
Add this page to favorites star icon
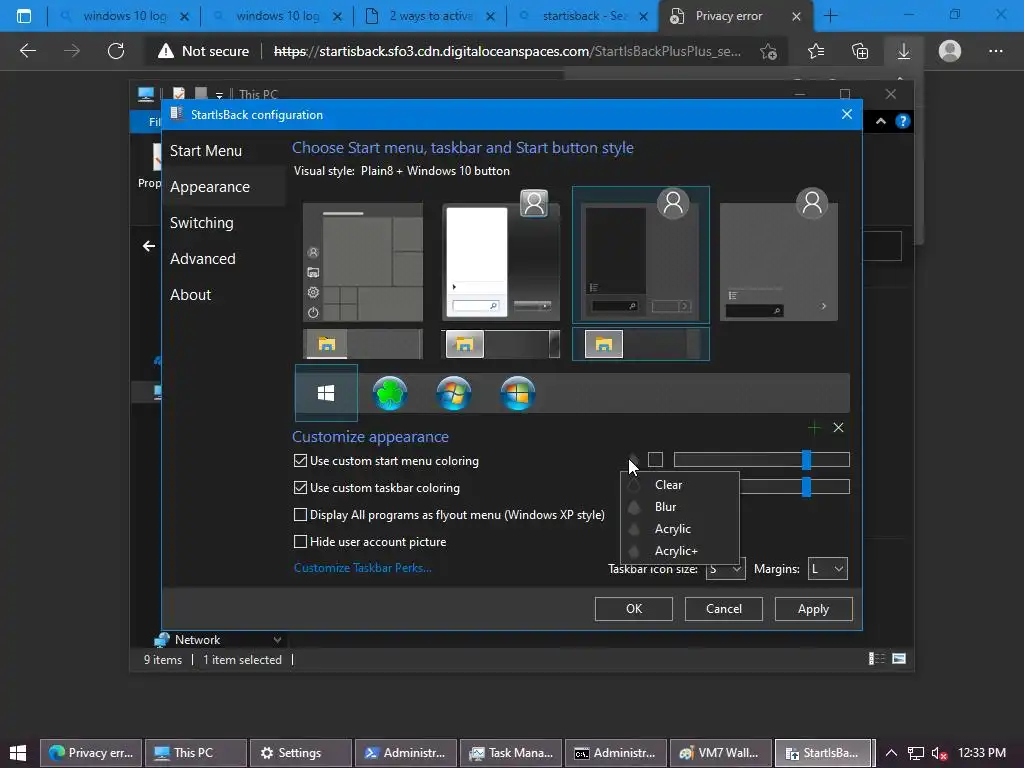[769, 51]
